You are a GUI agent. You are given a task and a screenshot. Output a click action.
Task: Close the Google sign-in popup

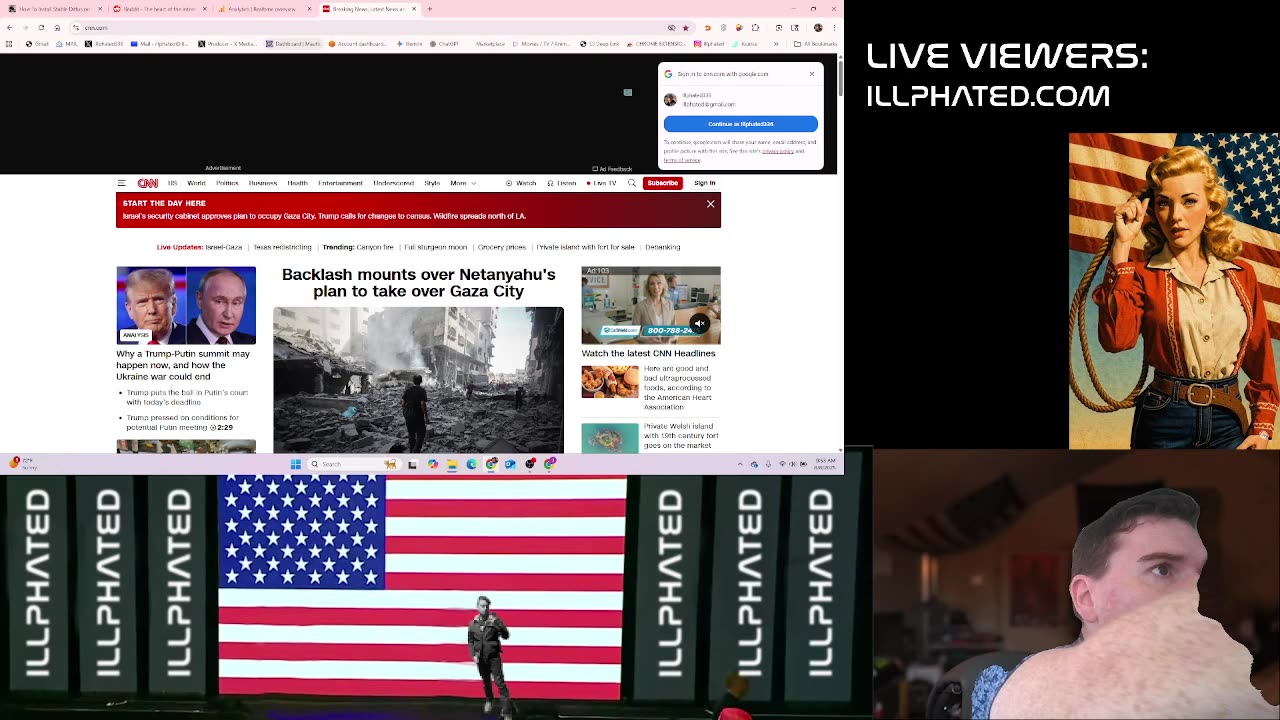(x=811, y=74)
